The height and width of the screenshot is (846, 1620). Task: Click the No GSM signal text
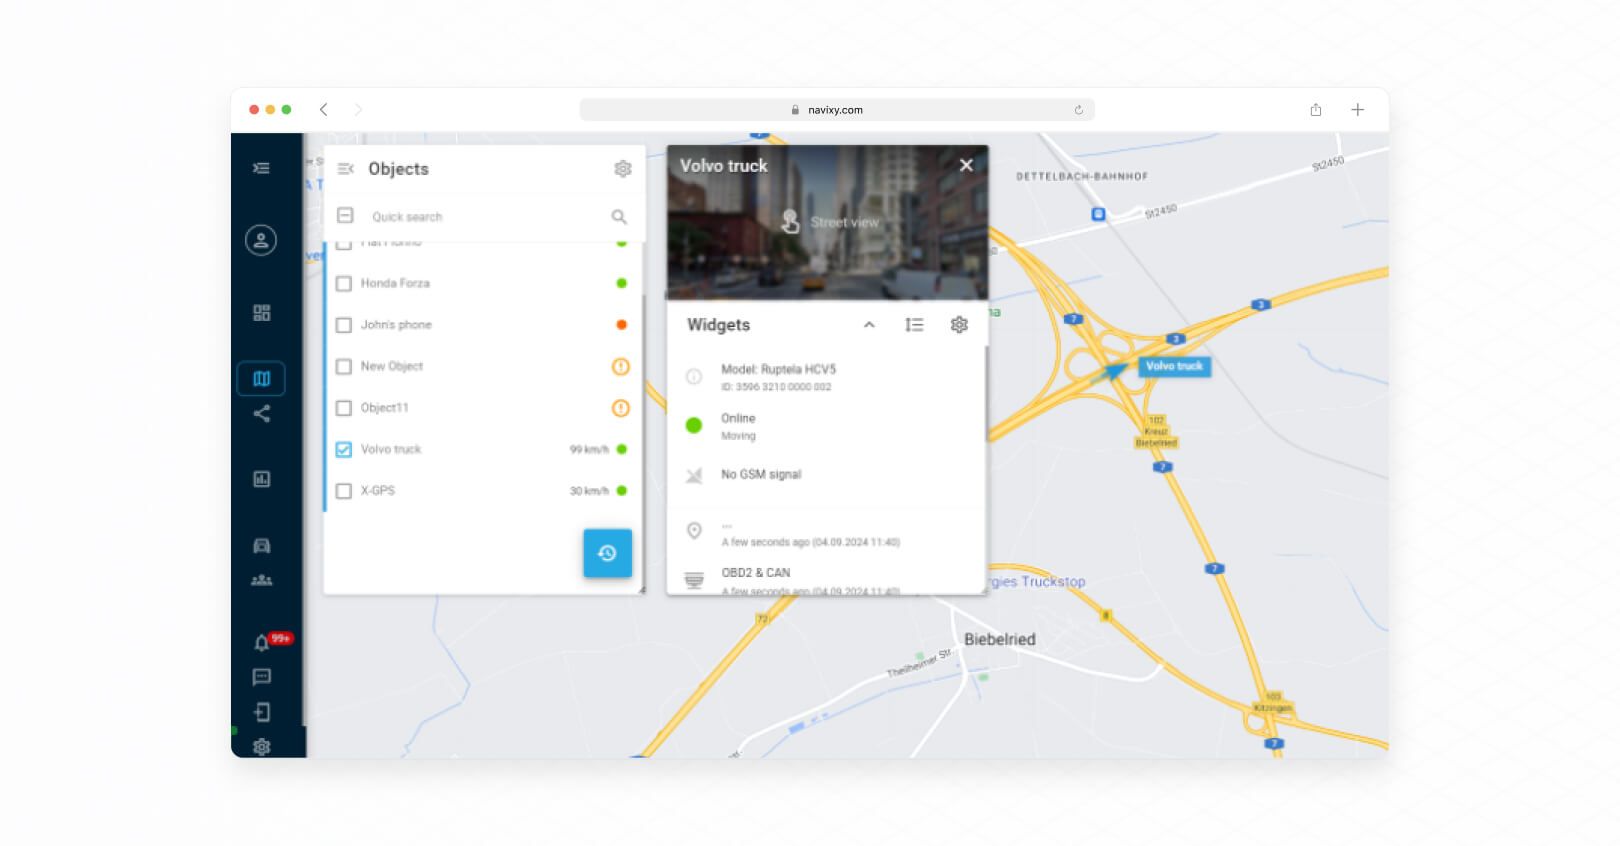[761, 475]
